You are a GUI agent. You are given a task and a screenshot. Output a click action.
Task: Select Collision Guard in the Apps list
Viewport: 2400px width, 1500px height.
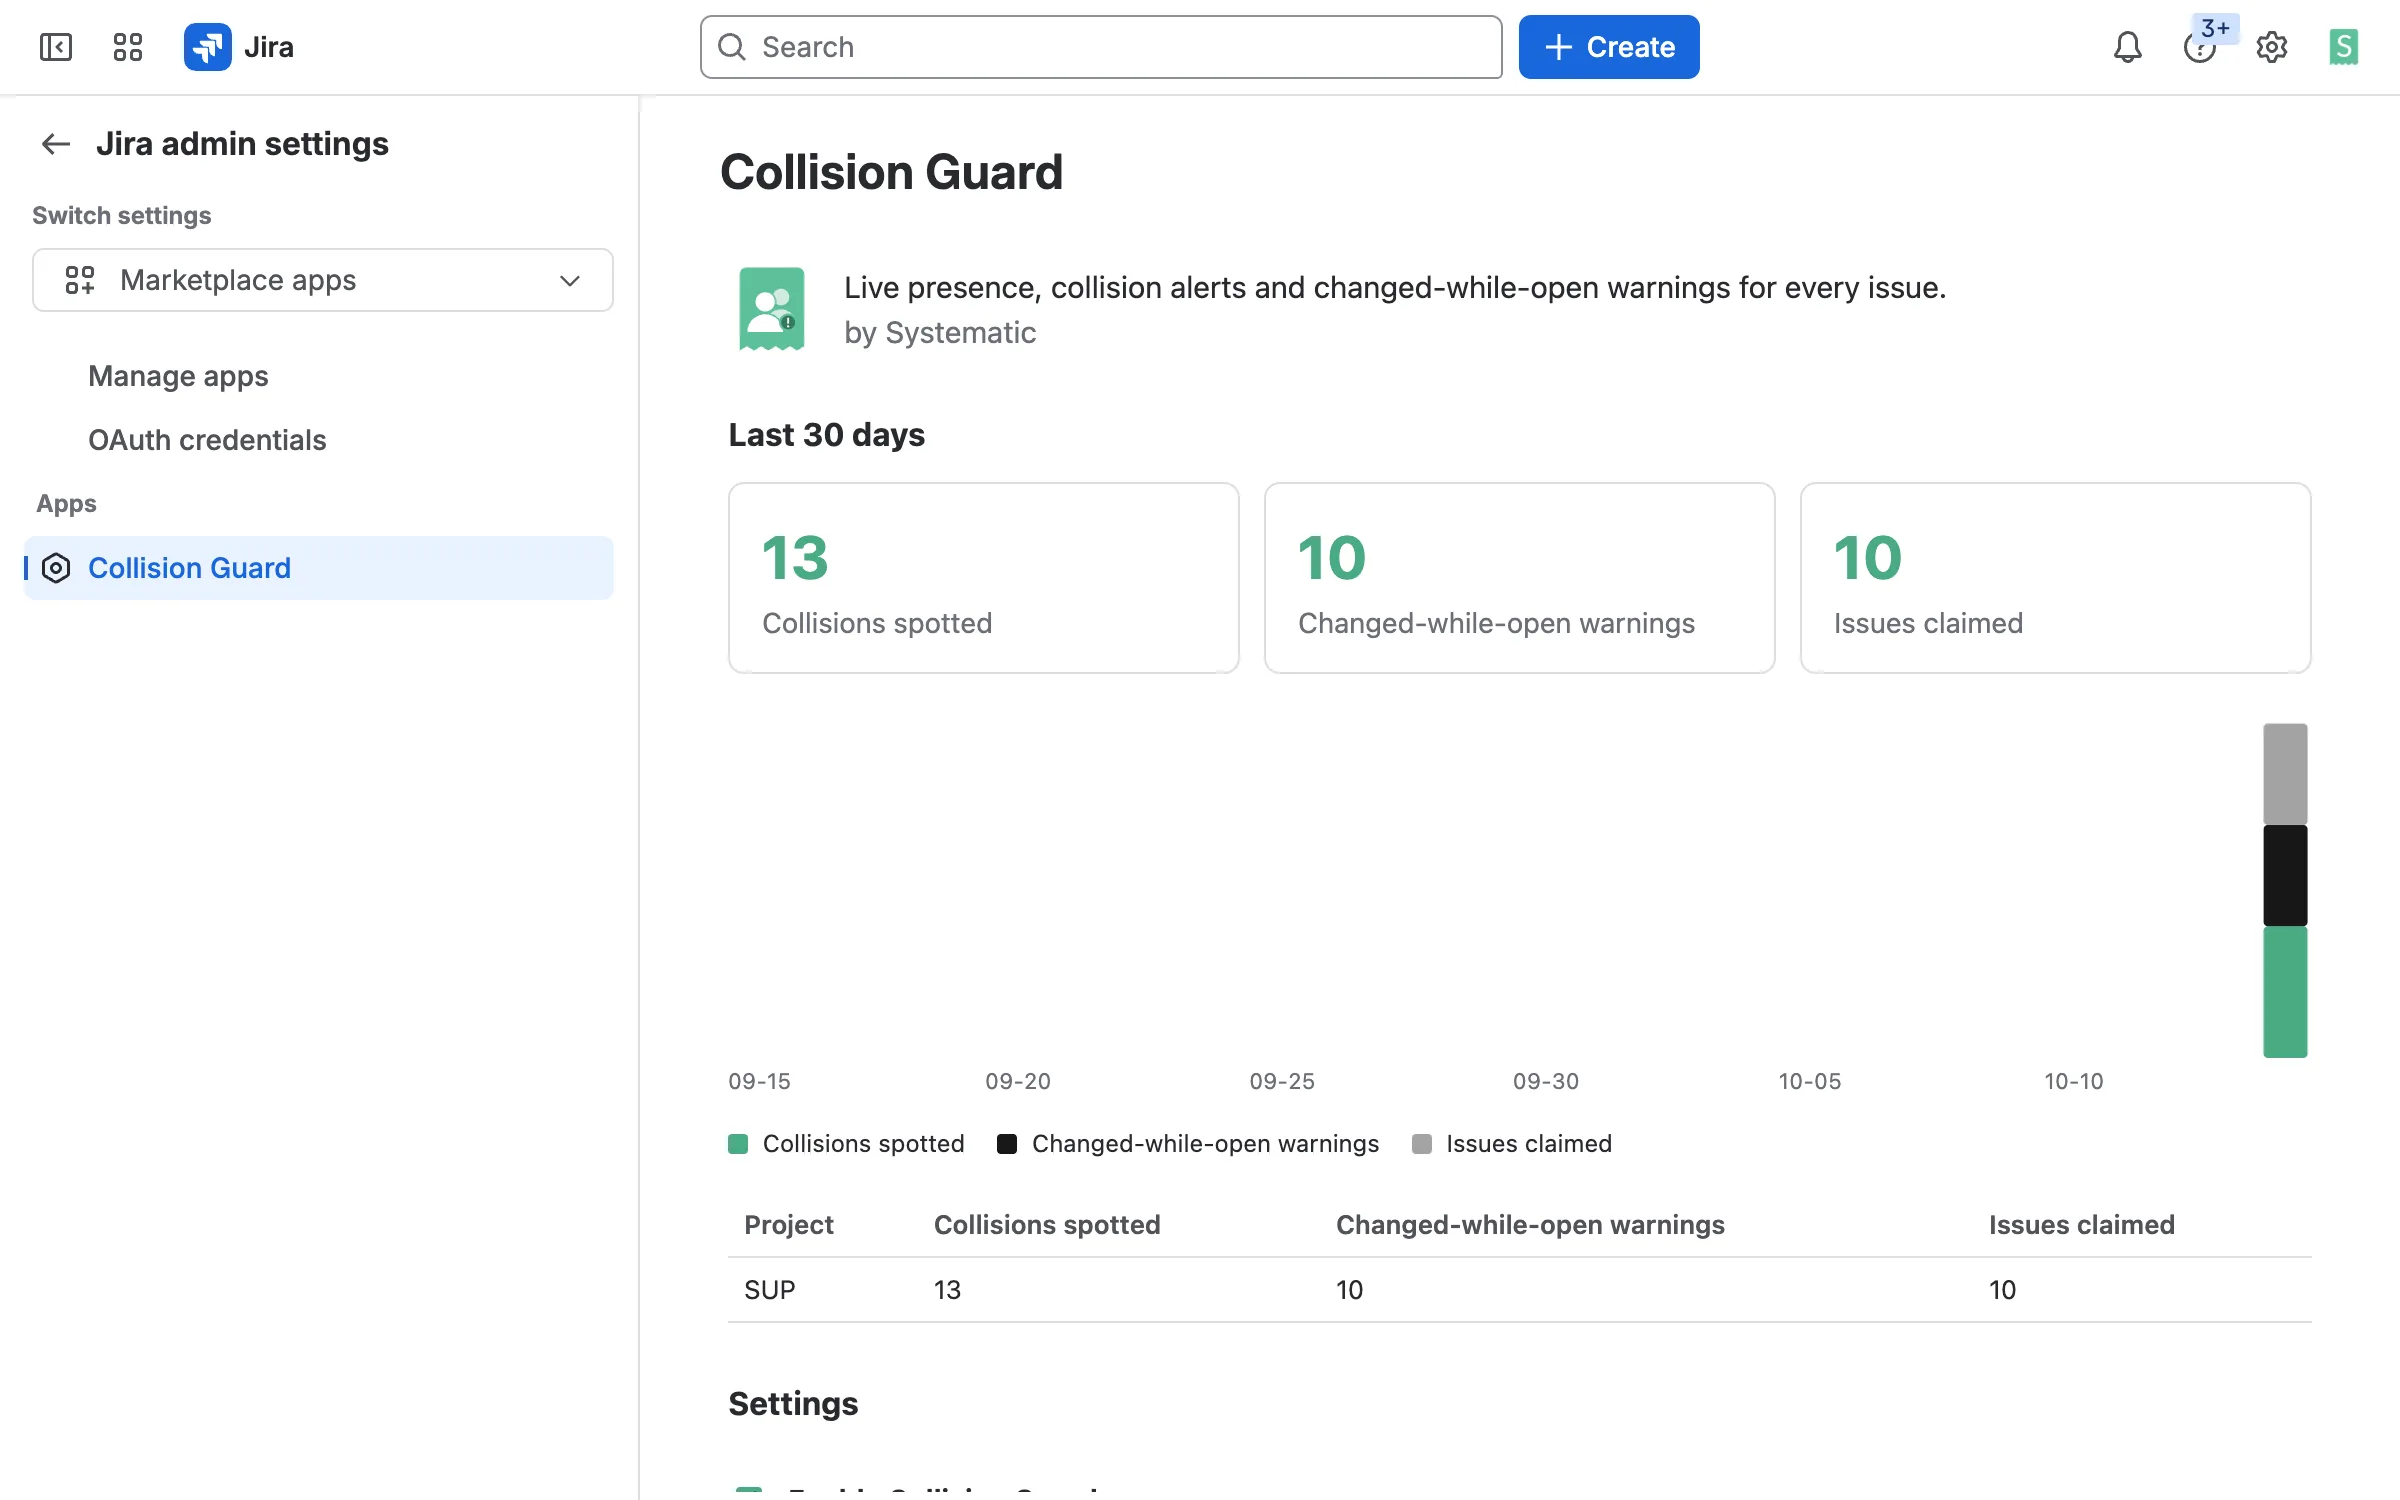pos(319,568)
